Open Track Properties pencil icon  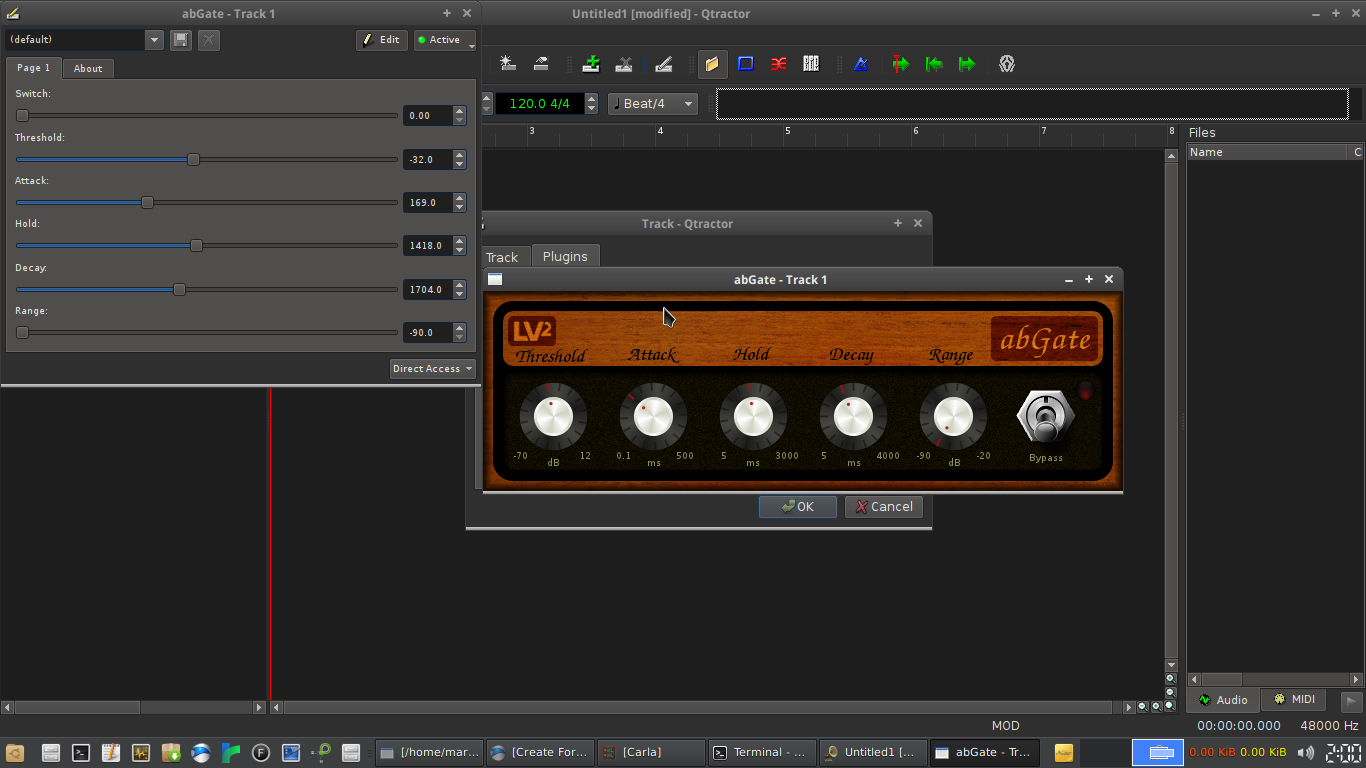point(663,64)
